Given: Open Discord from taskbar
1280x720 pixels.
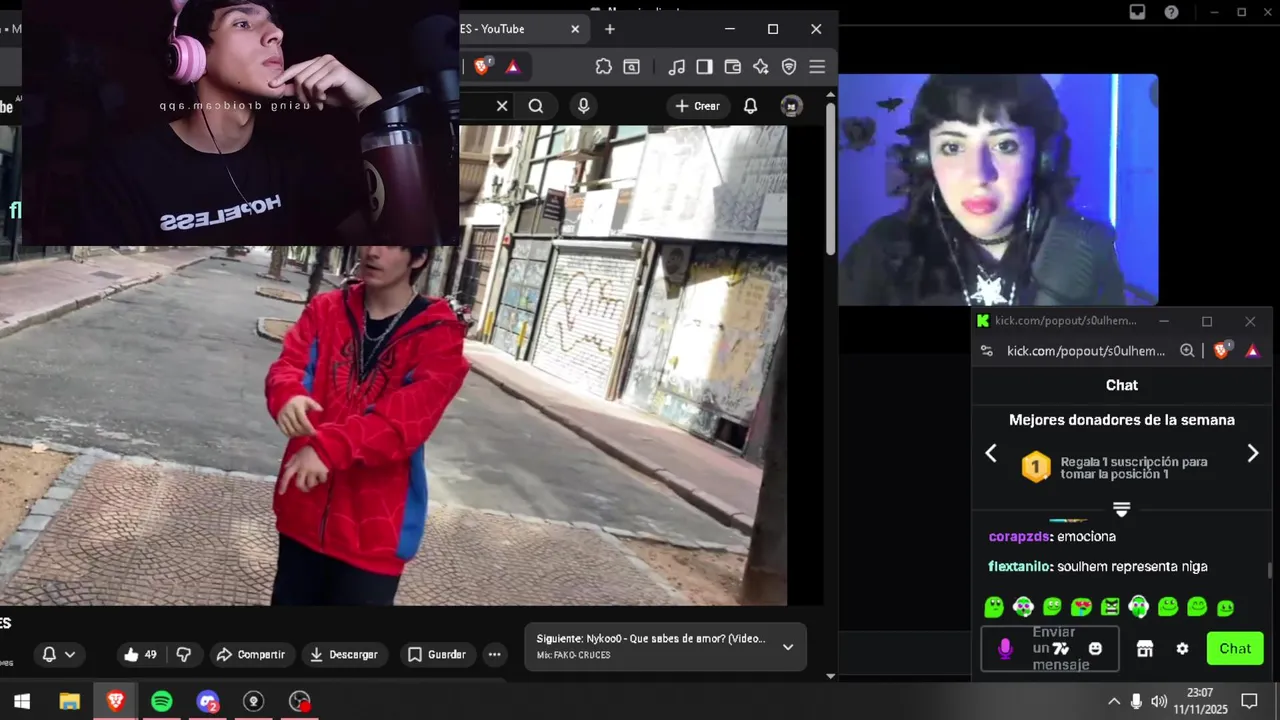Looking at the screenshot, I should coord(207,701).
